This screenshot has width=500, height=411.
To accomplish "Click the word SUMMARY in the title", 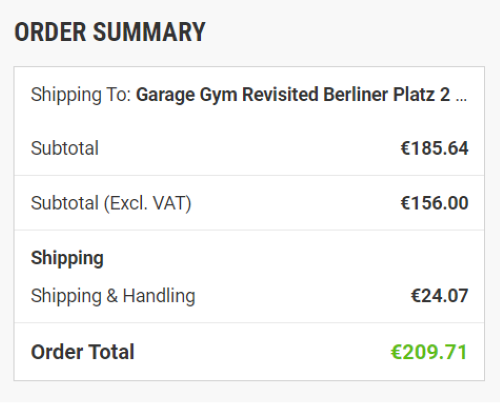I will tap(149, 32).
